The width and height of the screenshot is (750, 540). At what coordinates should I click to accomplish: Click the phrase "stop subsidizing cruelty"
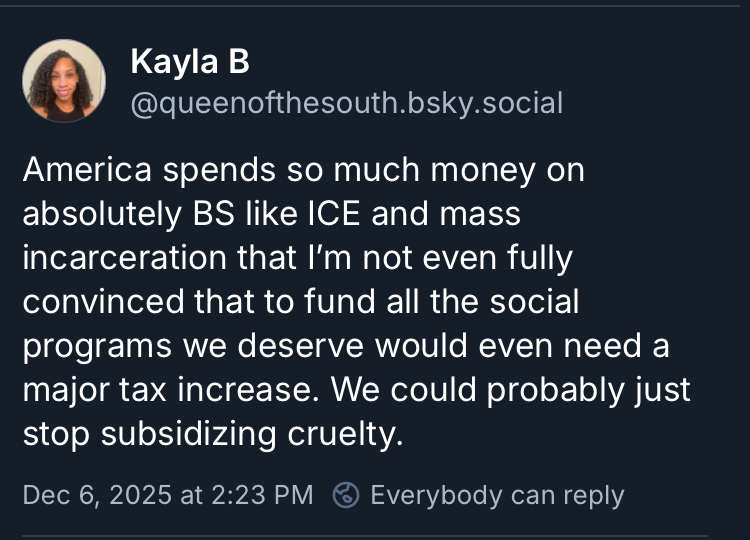(x=211, y=433)
